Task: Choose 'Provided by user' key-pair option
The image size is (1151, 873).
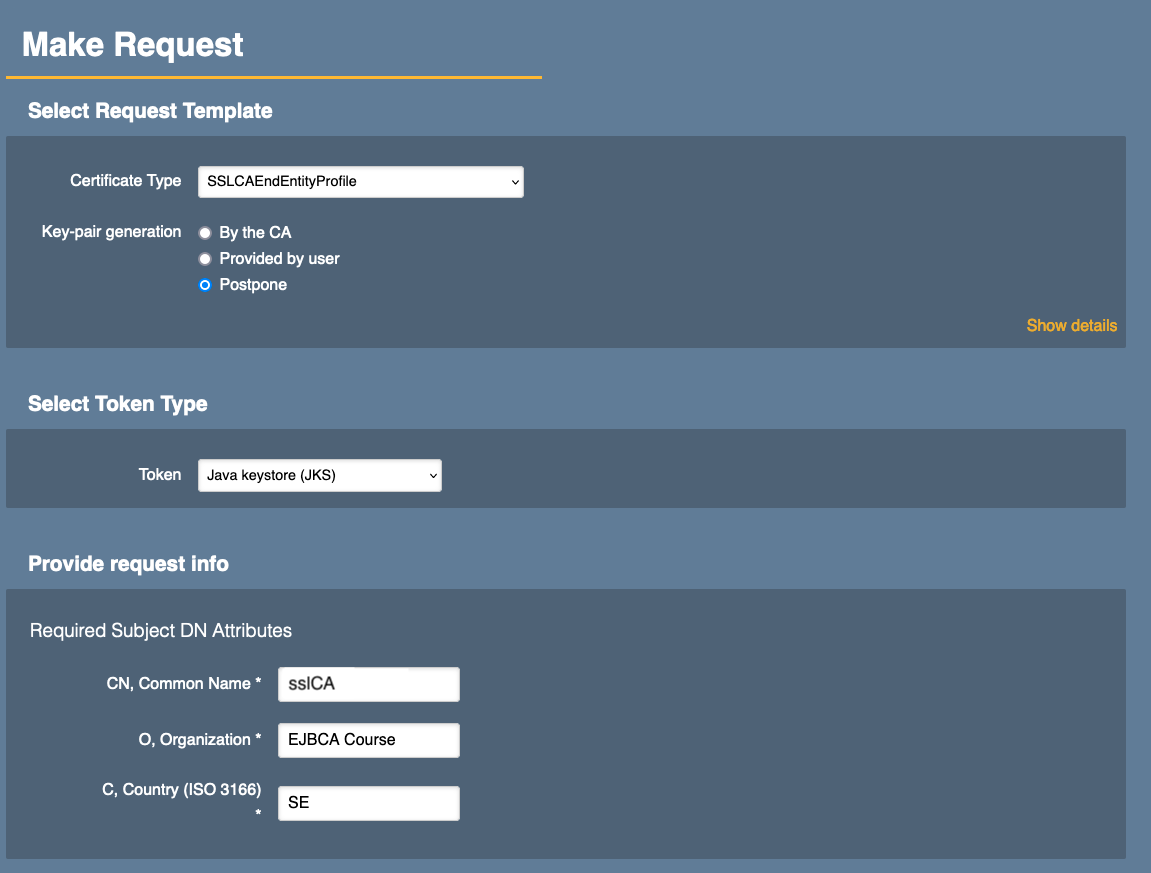Action: click(205, 259)
